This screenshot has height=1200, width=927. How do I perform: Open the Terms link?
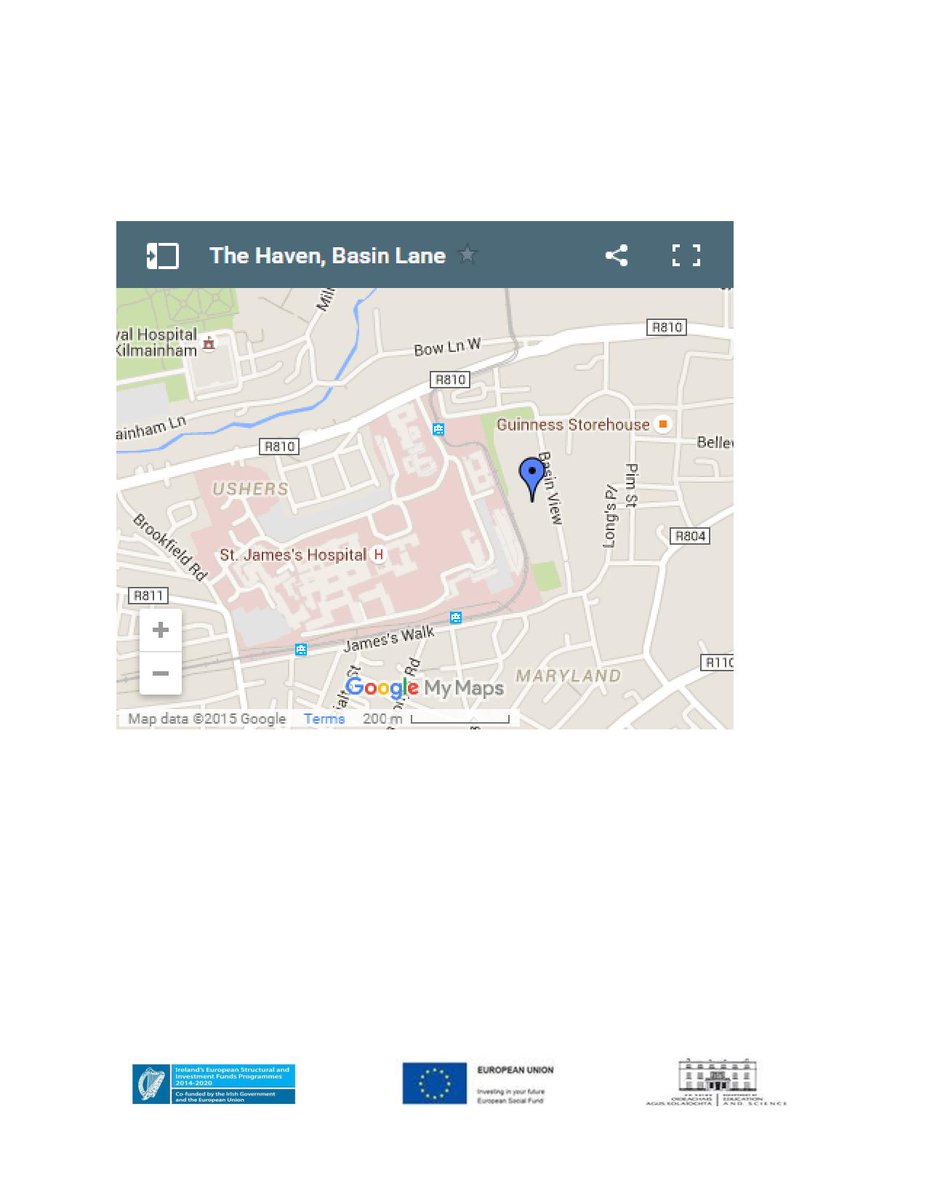pos(324,719)
